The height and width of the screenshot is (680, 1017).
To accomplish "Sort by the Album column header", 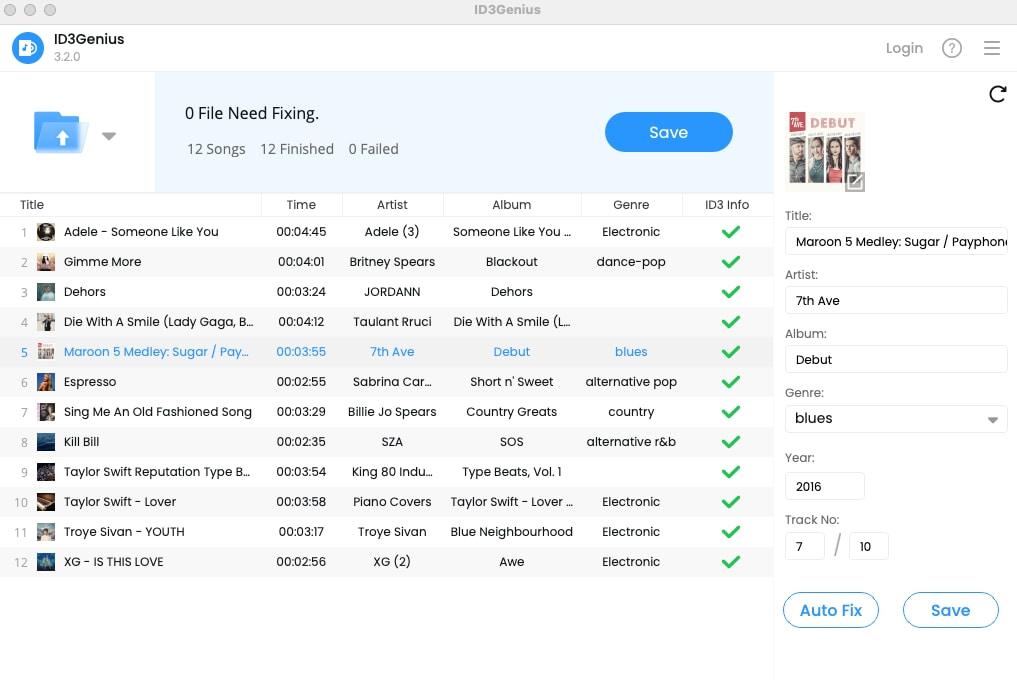I will (512, 205).
